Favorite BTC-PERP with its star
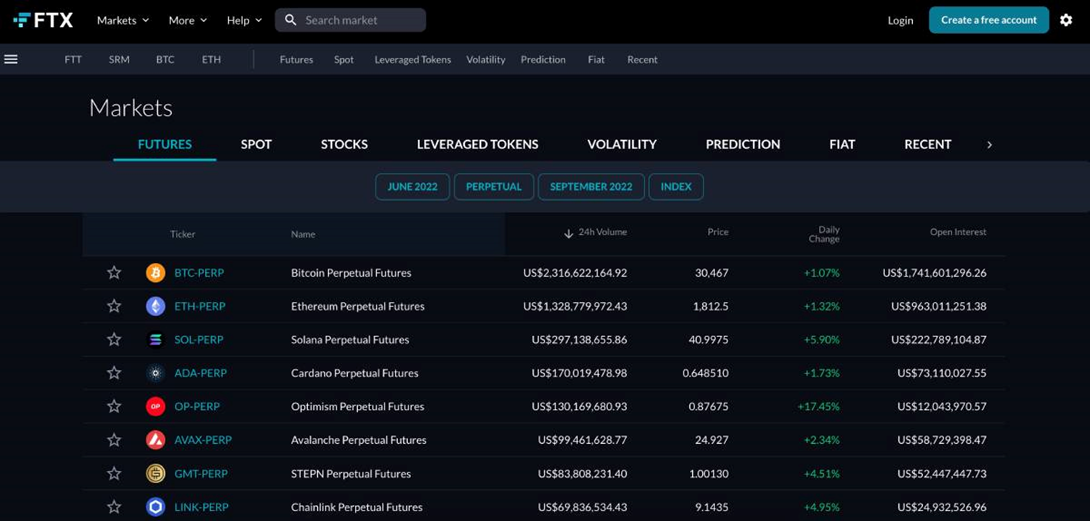Image resolution: width=1090 pixels, height=521 pixels. click(x=114, y=273)
